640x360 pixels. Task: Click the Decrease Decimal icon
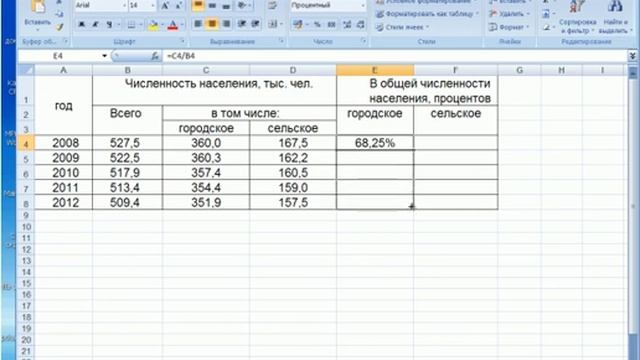pyautogui.click(x=360, y=24)
